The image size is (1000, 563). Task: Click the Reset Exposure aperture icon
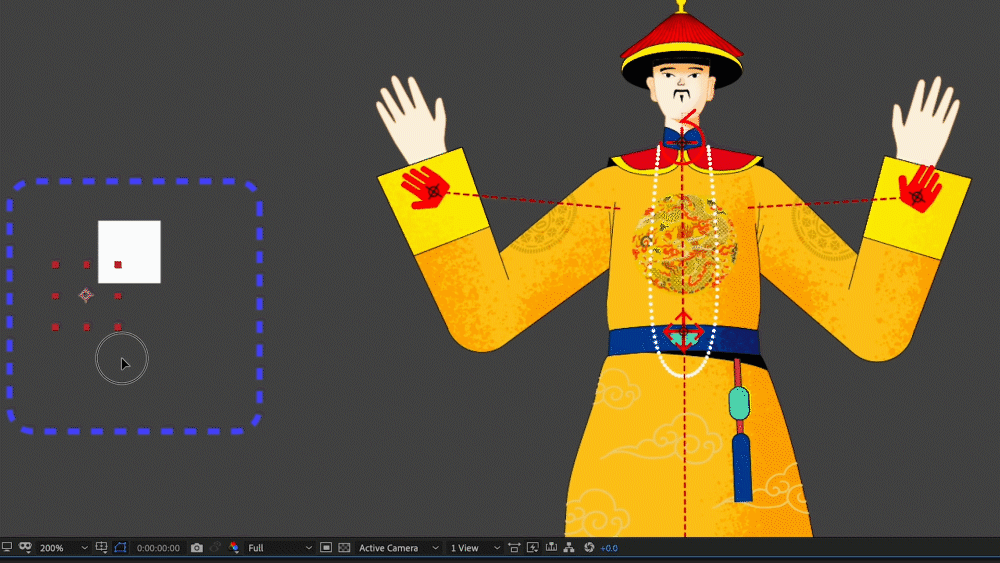point(589,547)
